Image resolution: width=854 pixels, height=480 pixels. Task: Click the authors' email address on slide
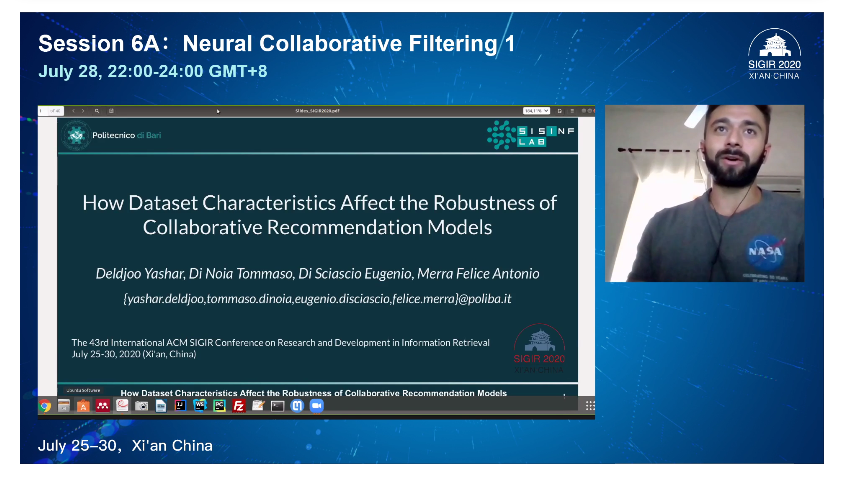coord(317,299)
